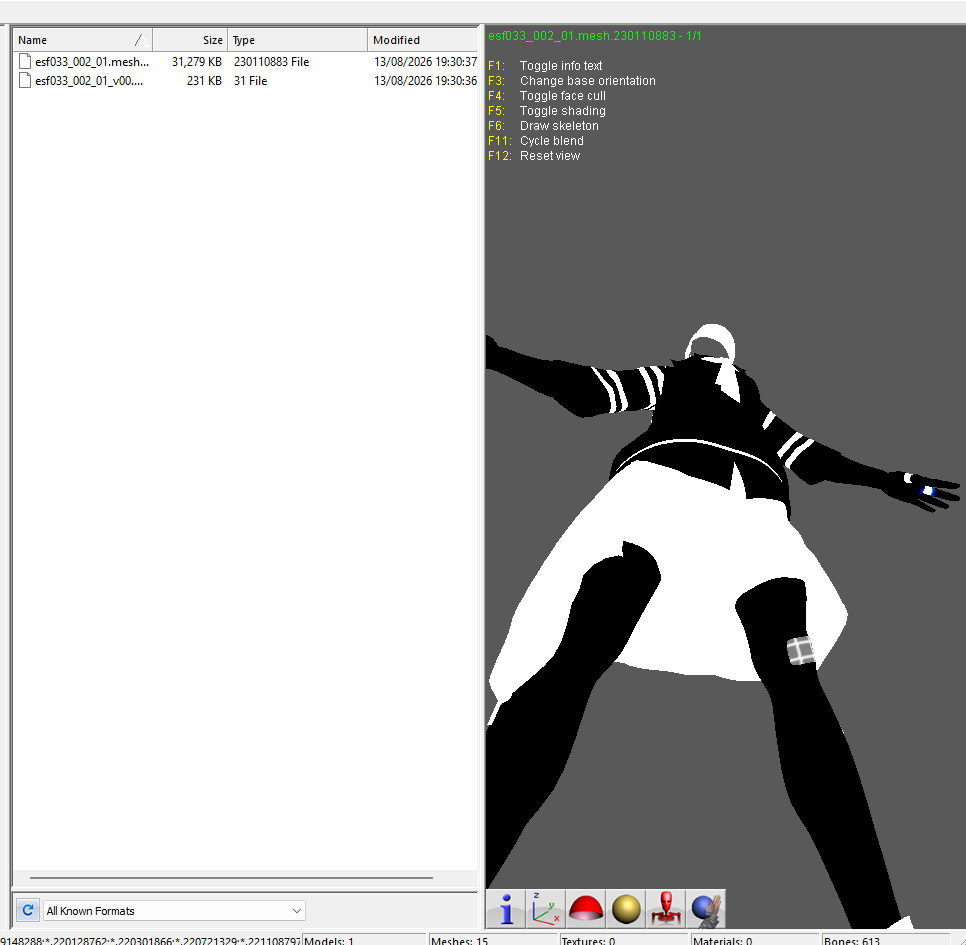
Task: Click the blue sphere with hand icon
Action: point(705,909)
